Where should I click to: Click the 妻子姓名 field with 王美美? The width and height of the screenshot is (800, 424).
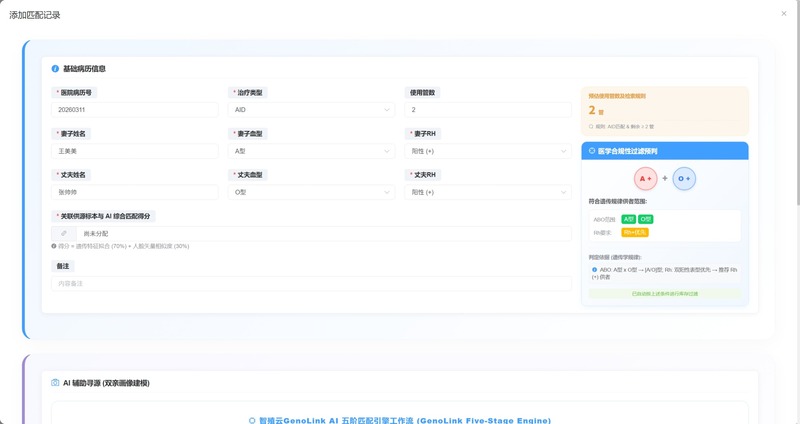(135, 151)
